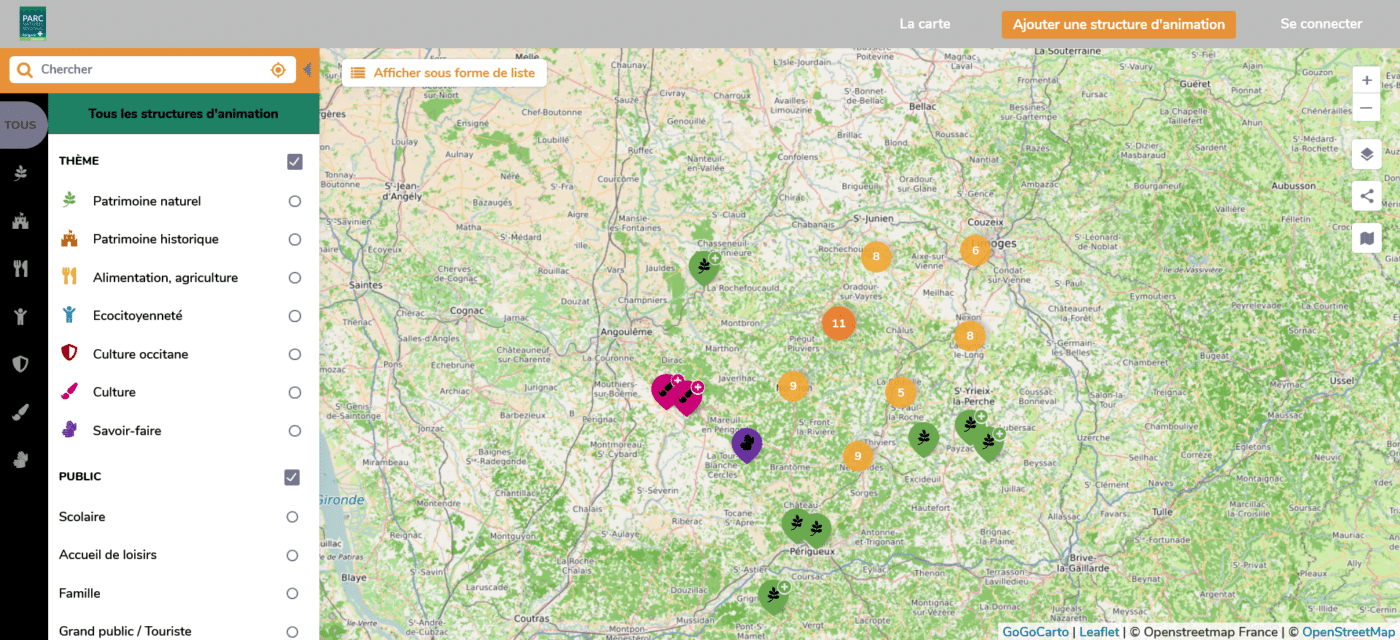Click the Famille label
Image resolution: width=1400 pixels, height=640 pixels.
pyautogui.click(x=80, y=594)
